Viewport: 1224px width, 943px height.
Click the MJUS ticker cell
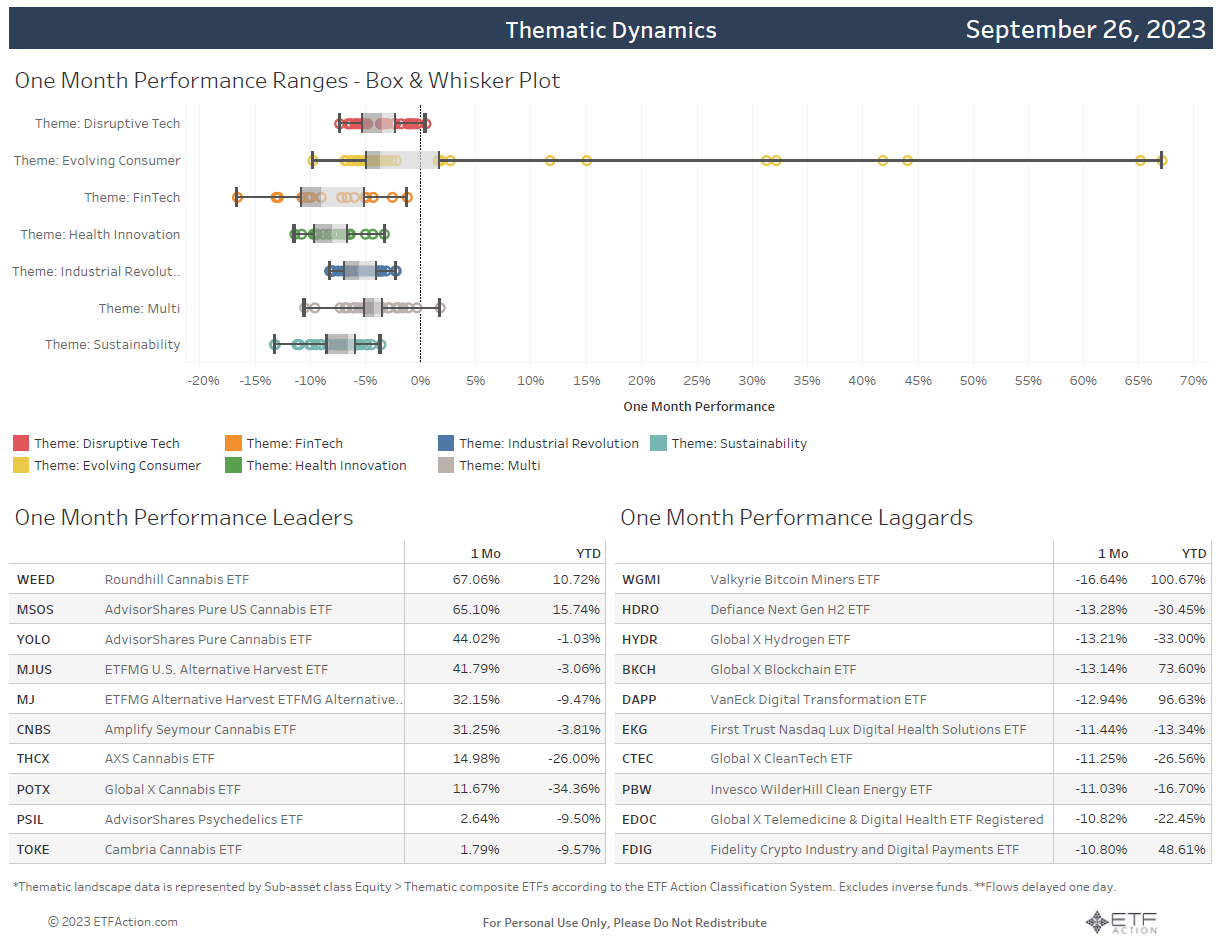click(x=33, y=670)
